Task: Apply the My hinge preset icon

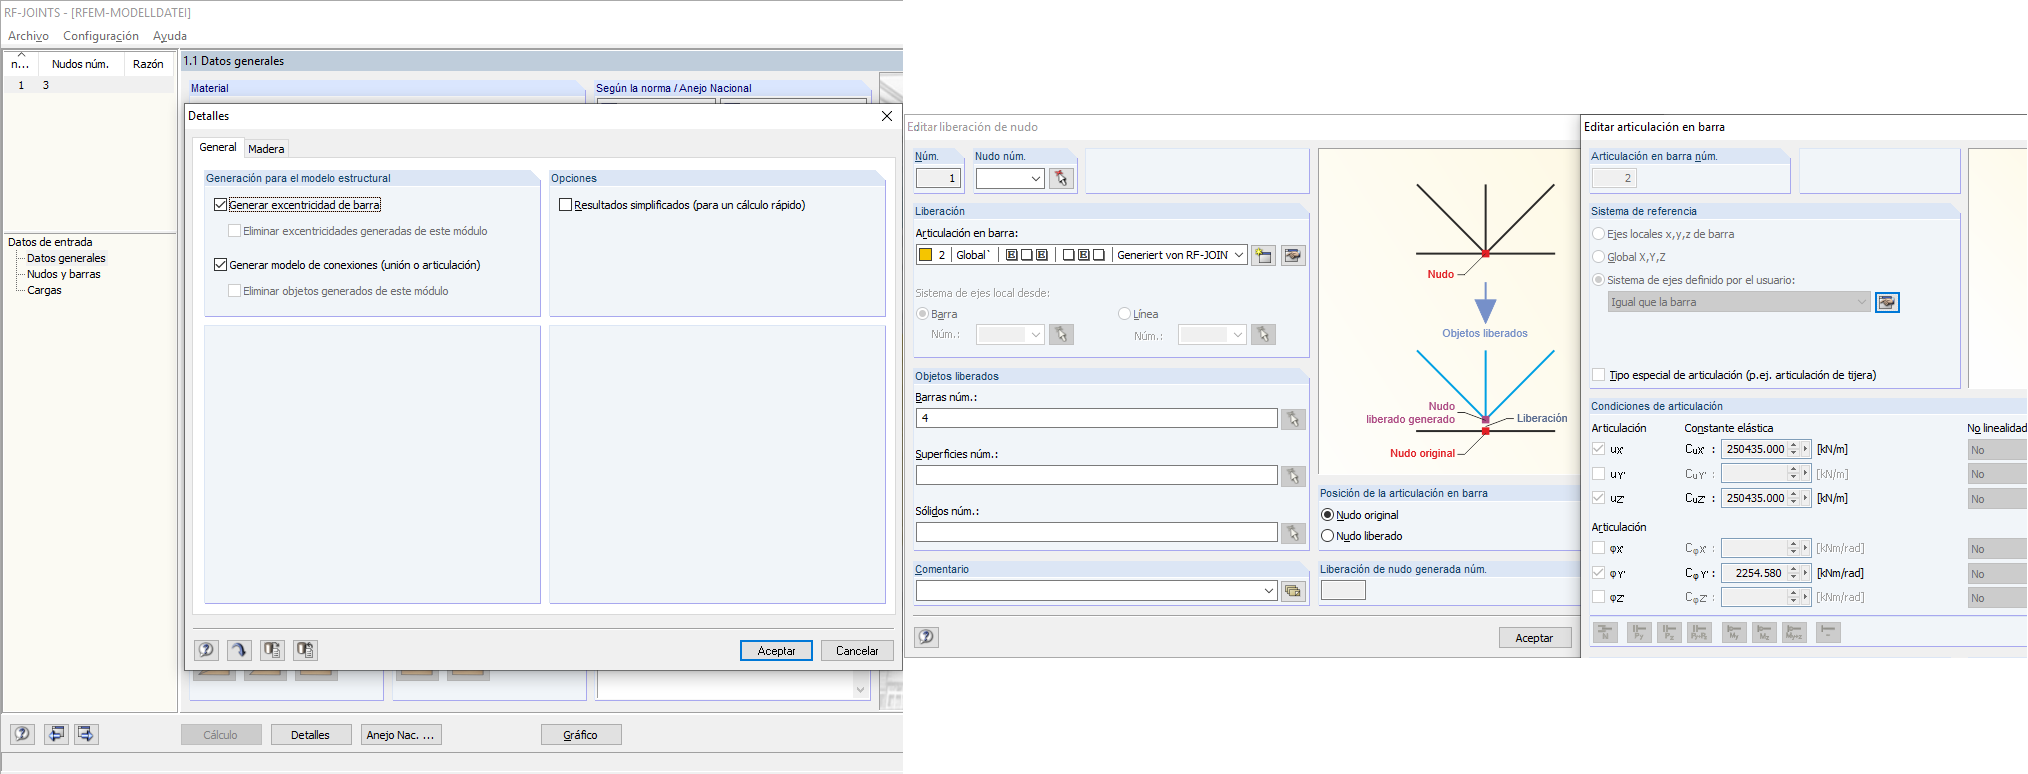Action: tap(1734, 632)
